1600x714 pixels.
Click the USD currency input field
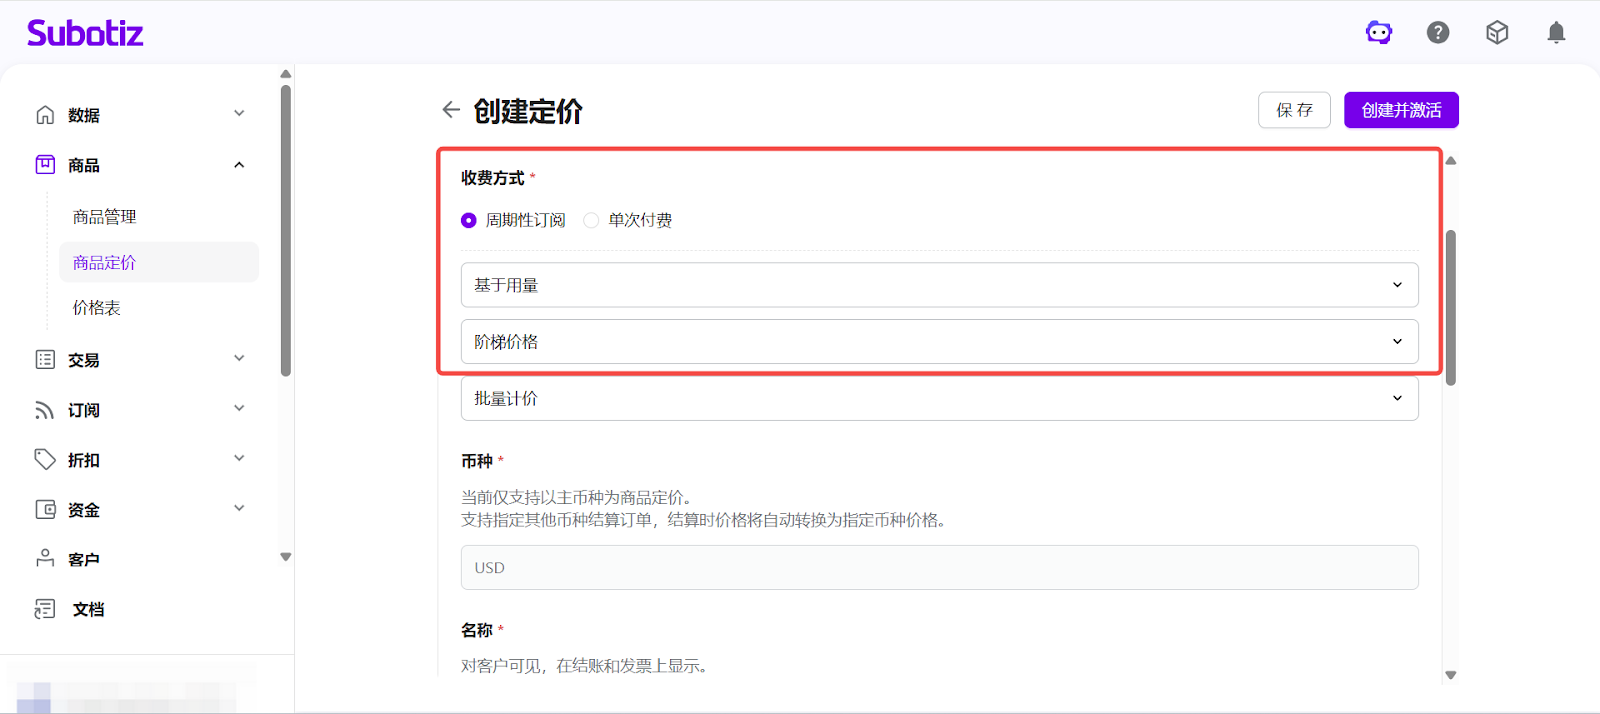coord(939,567)
